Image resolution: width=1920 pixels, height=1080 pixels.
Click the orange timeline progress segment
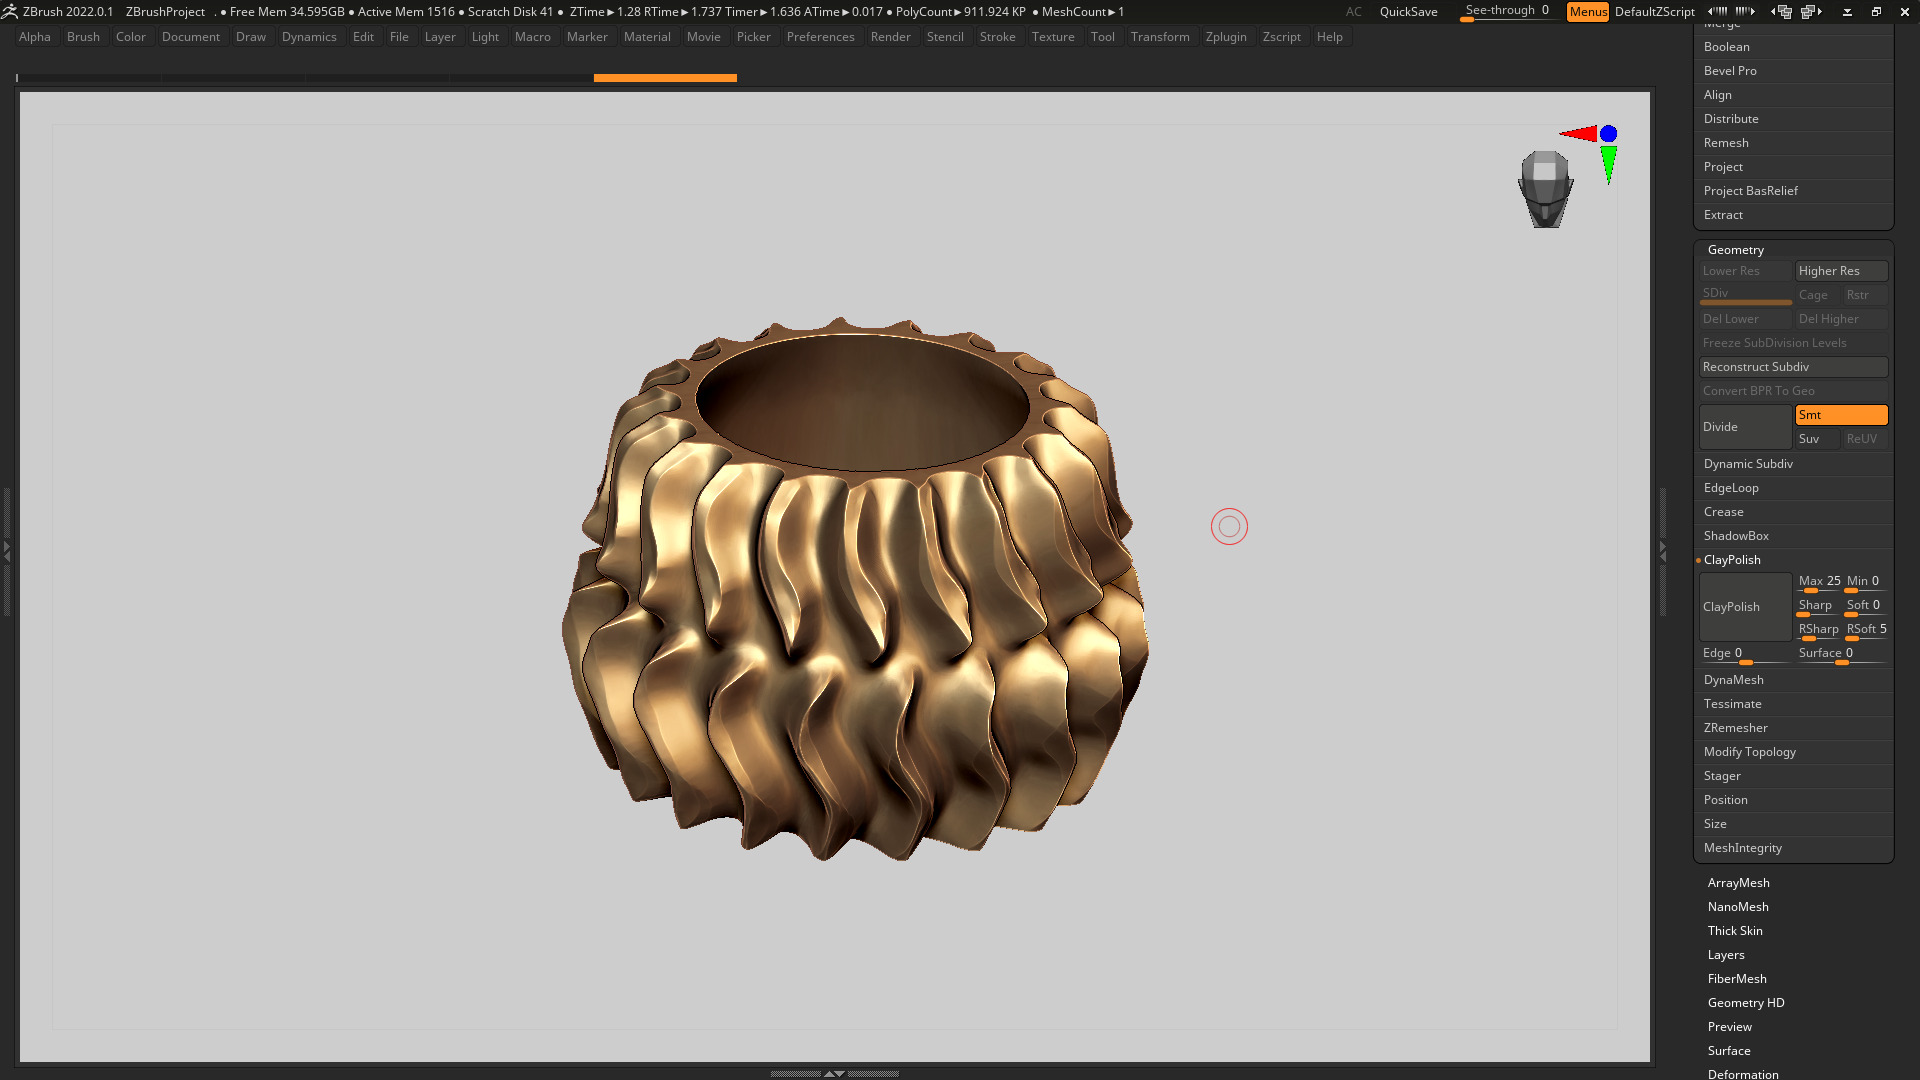[665, 77]
